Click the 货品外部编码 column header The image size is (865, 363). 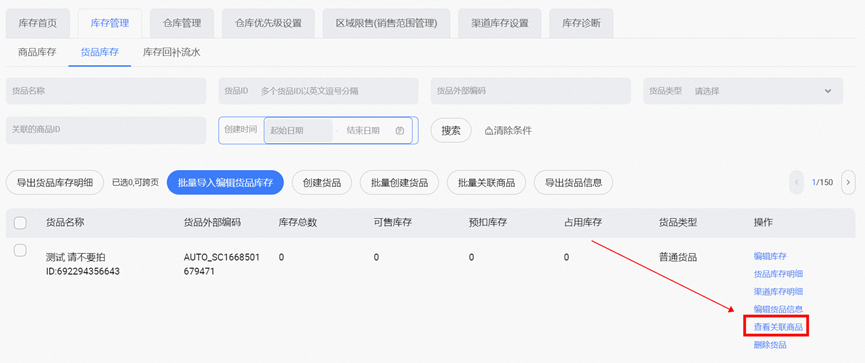click(212, 222)
